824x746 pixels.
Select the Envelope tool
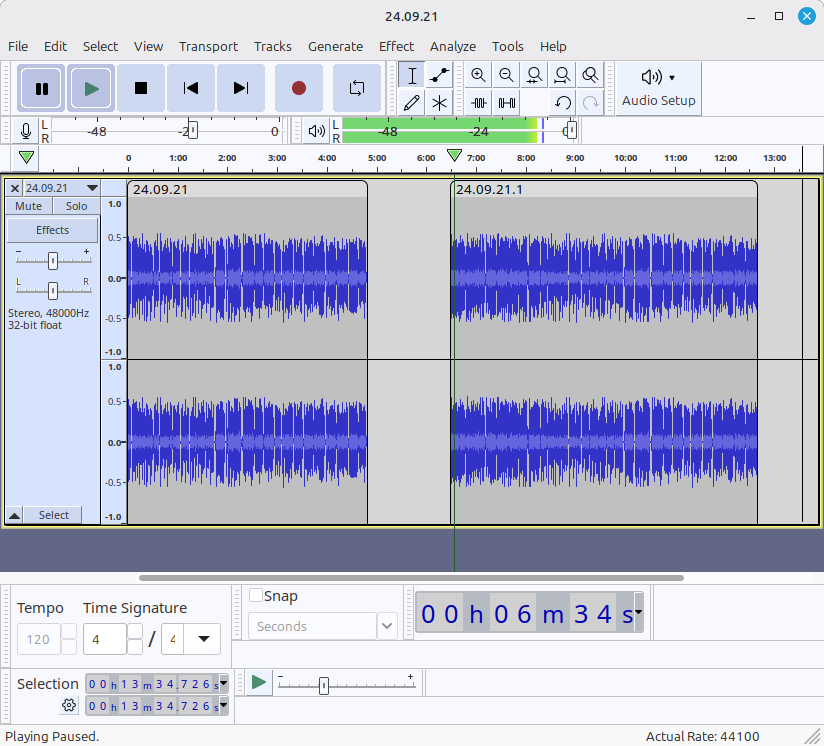point(439,75)
